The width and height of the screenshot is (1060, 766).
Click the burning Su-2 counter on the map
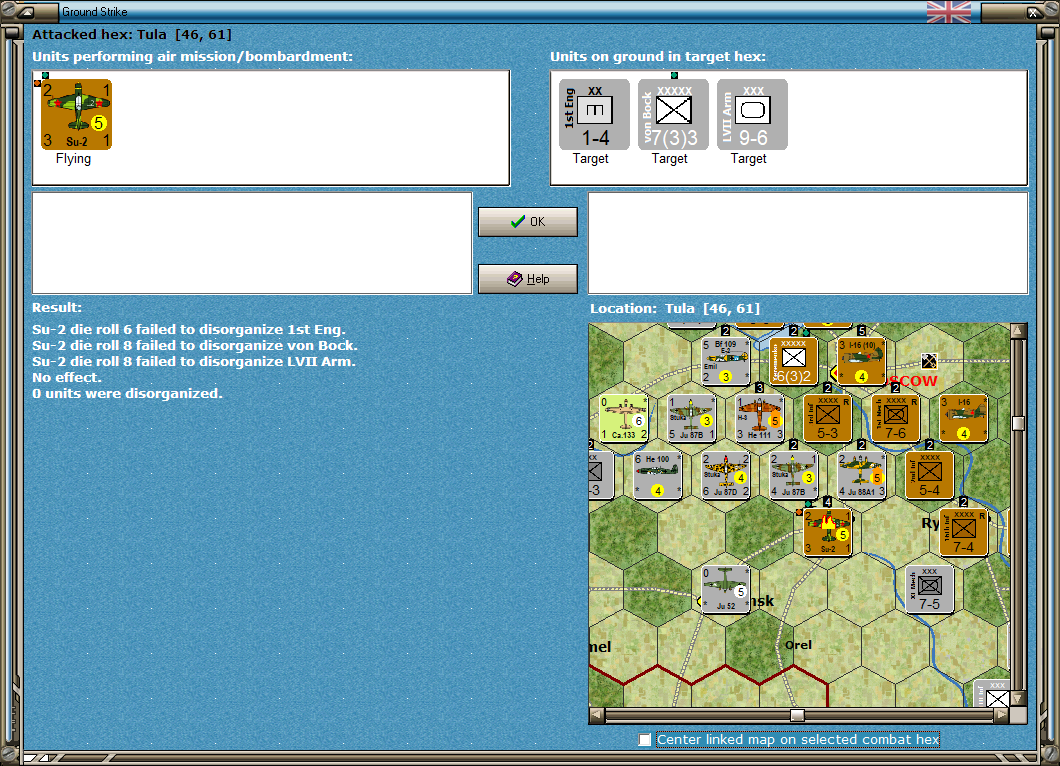click(827, 532)
